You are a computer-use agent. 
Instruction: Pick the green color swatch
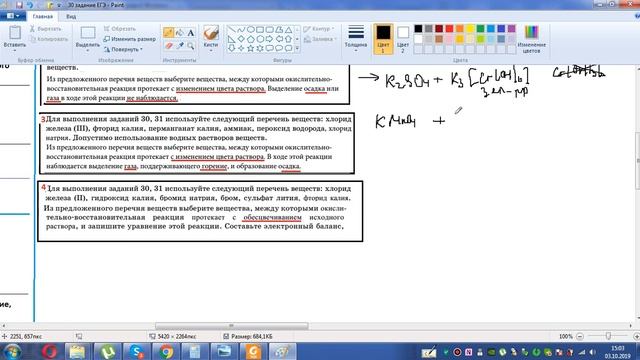[480, 29]
